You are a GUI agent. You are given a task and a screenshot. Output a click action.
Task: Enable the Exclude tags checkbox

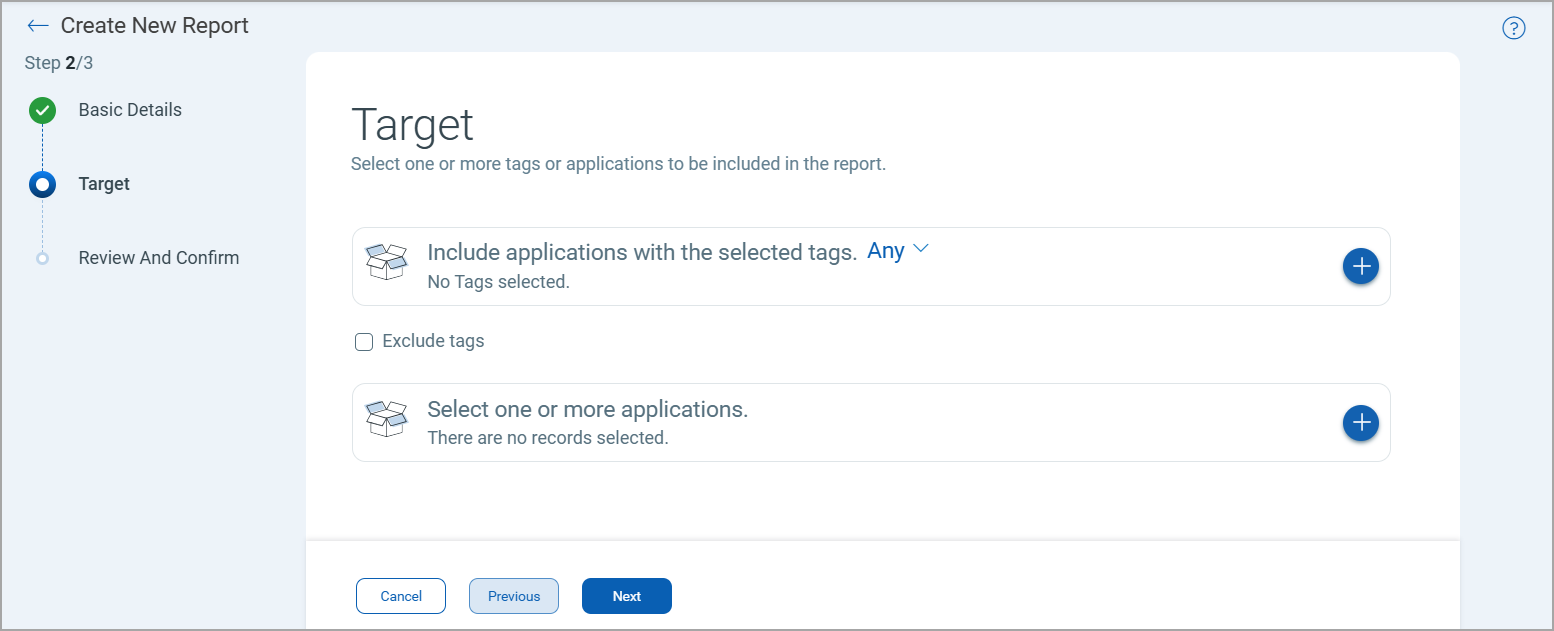pos(364,342)
